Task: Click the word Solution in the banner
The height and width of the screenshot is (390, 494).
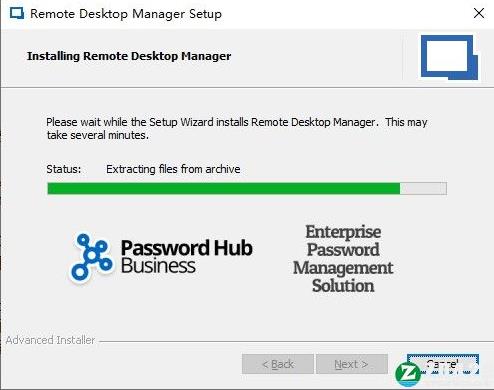Action: tap(343, 286)
